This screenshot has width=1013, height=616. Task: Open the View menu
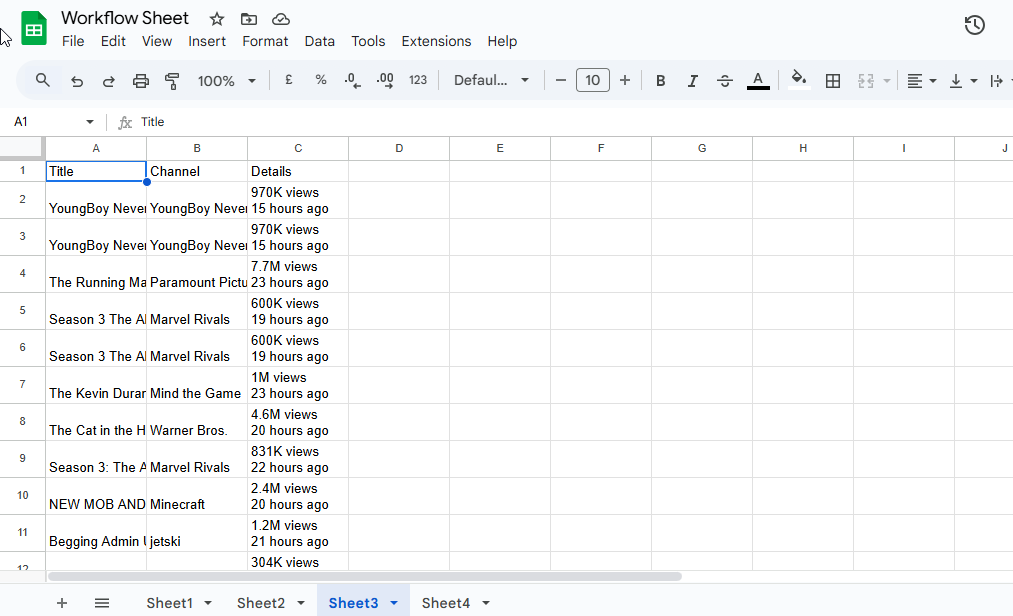157,41
